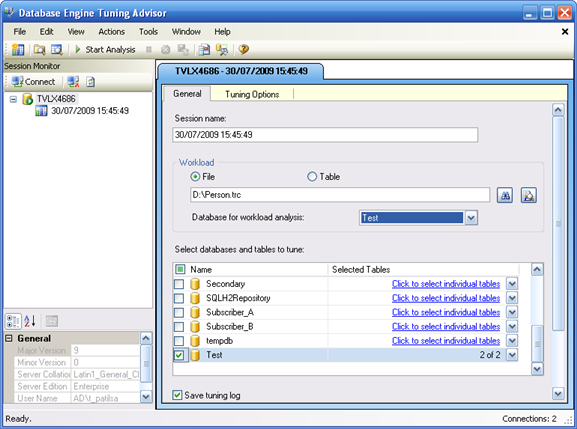Click the properties pane scrollbar down arrow
Viewport: 577px width, 429px height.
click(146, 397)
